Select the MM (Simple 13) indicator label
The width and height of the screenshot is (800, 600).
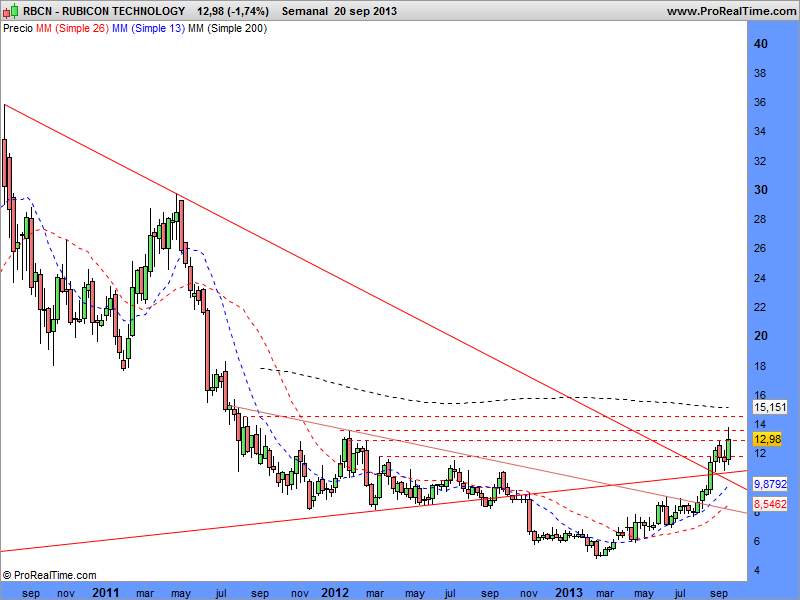148,28
